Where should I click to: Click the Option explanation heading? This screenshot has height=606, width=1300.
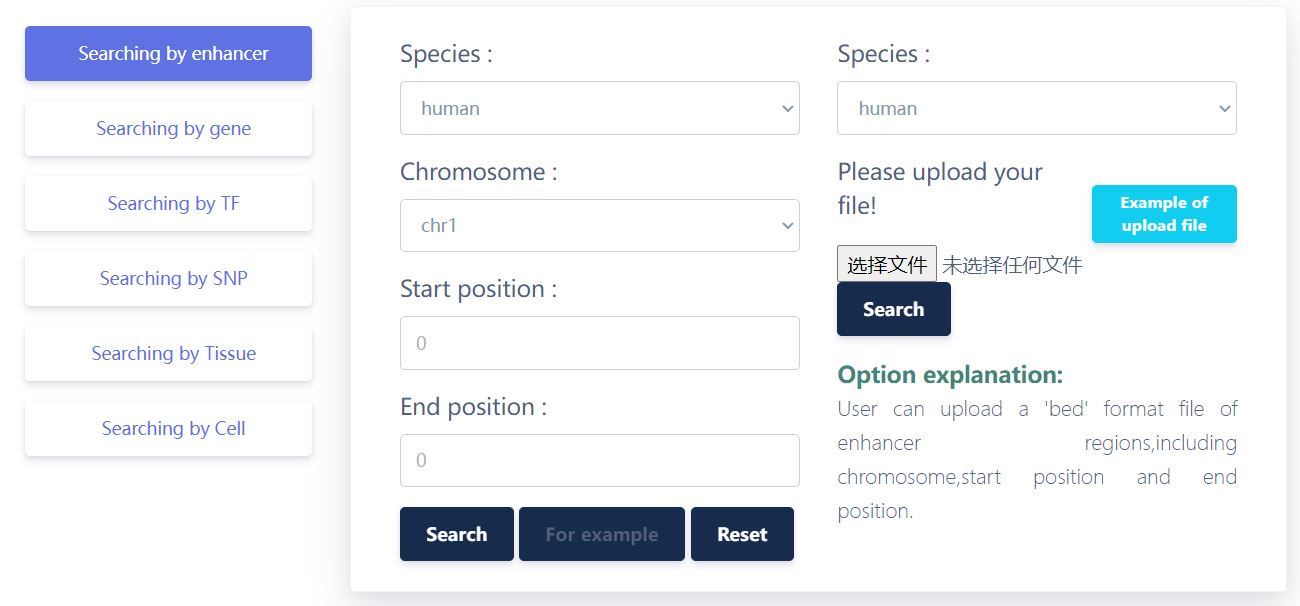point(949,375)
